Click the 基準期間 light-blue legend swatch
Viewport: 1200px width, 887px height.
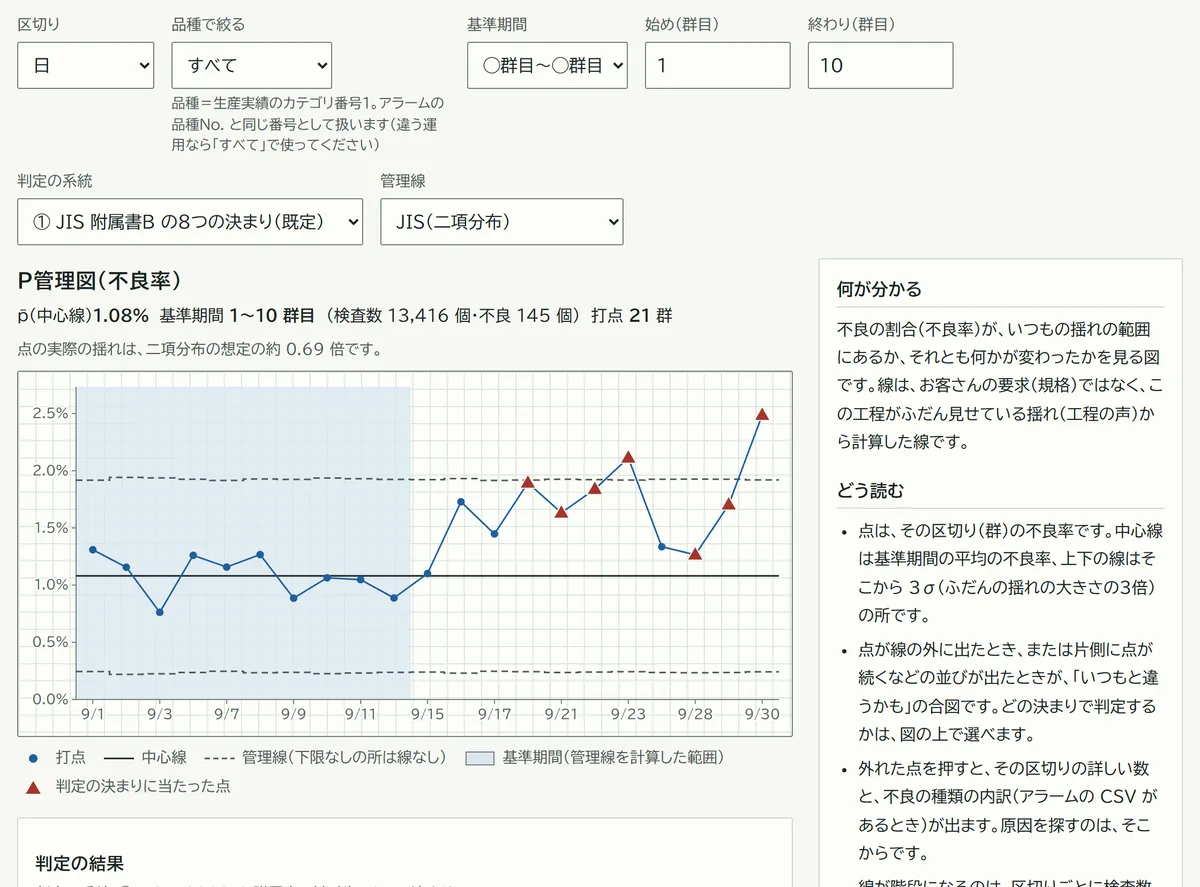[x=479, y=758]
